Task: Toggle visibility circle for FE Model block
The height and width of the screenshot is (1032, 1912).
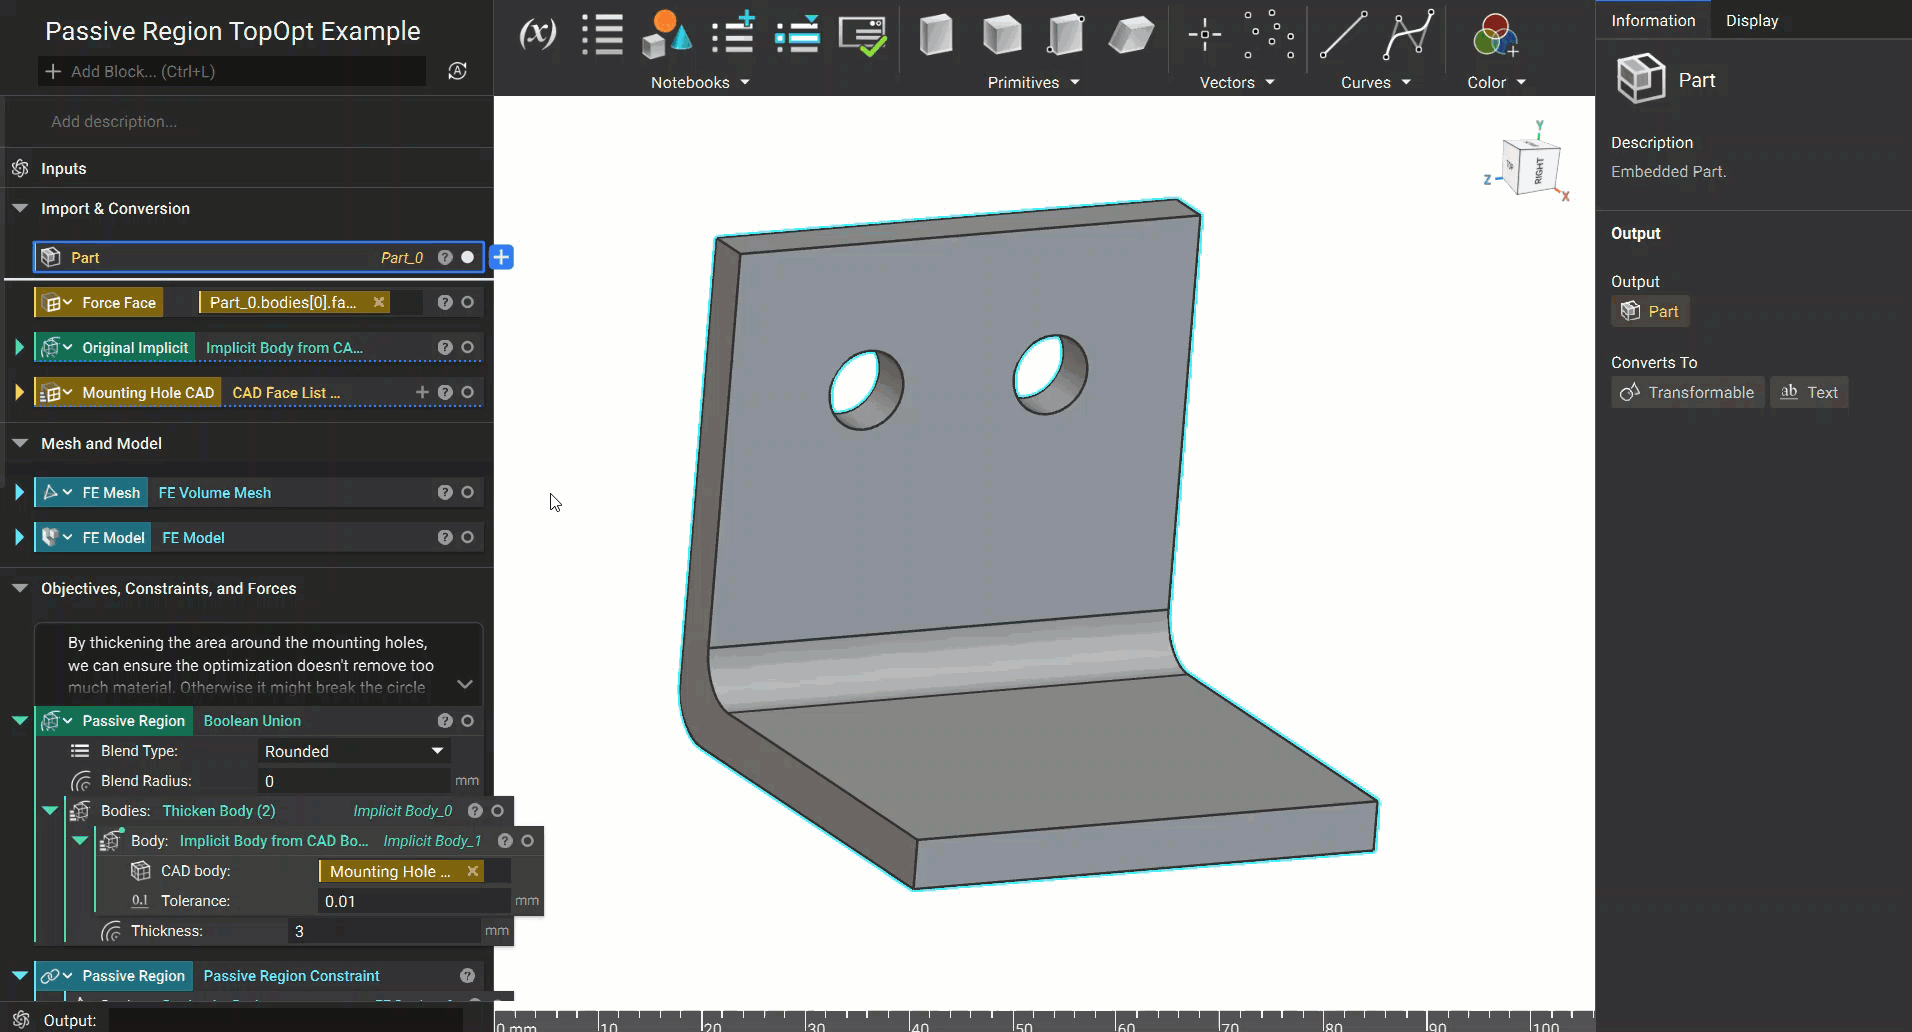Action: 467,538
